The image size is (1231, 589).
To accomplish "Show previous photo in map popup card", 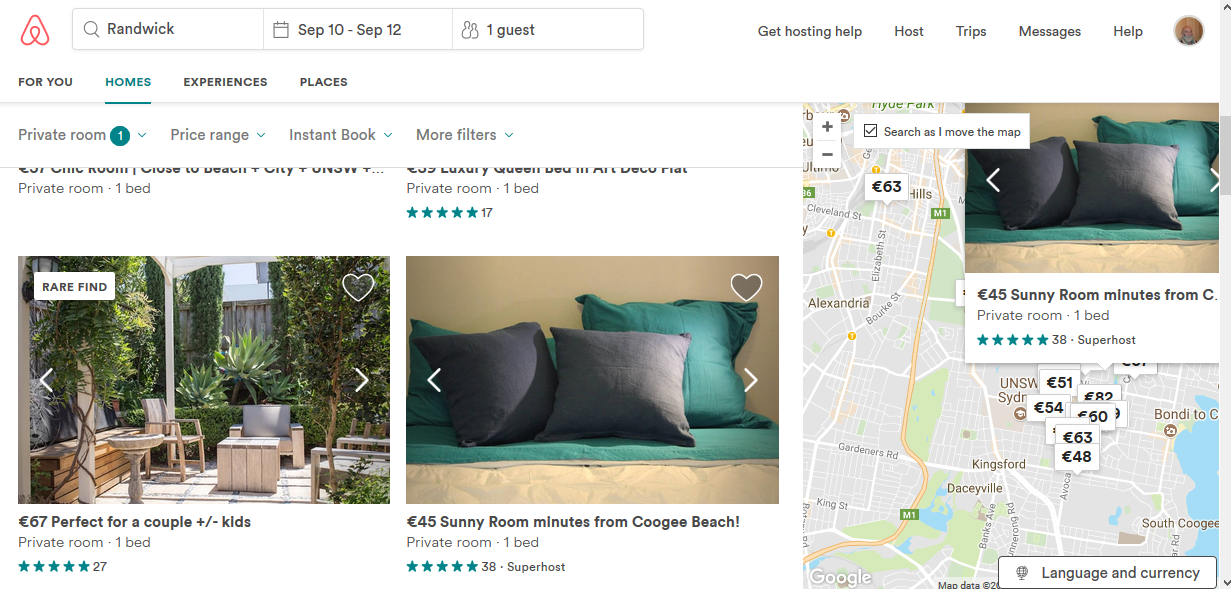I will coord(993,180).
